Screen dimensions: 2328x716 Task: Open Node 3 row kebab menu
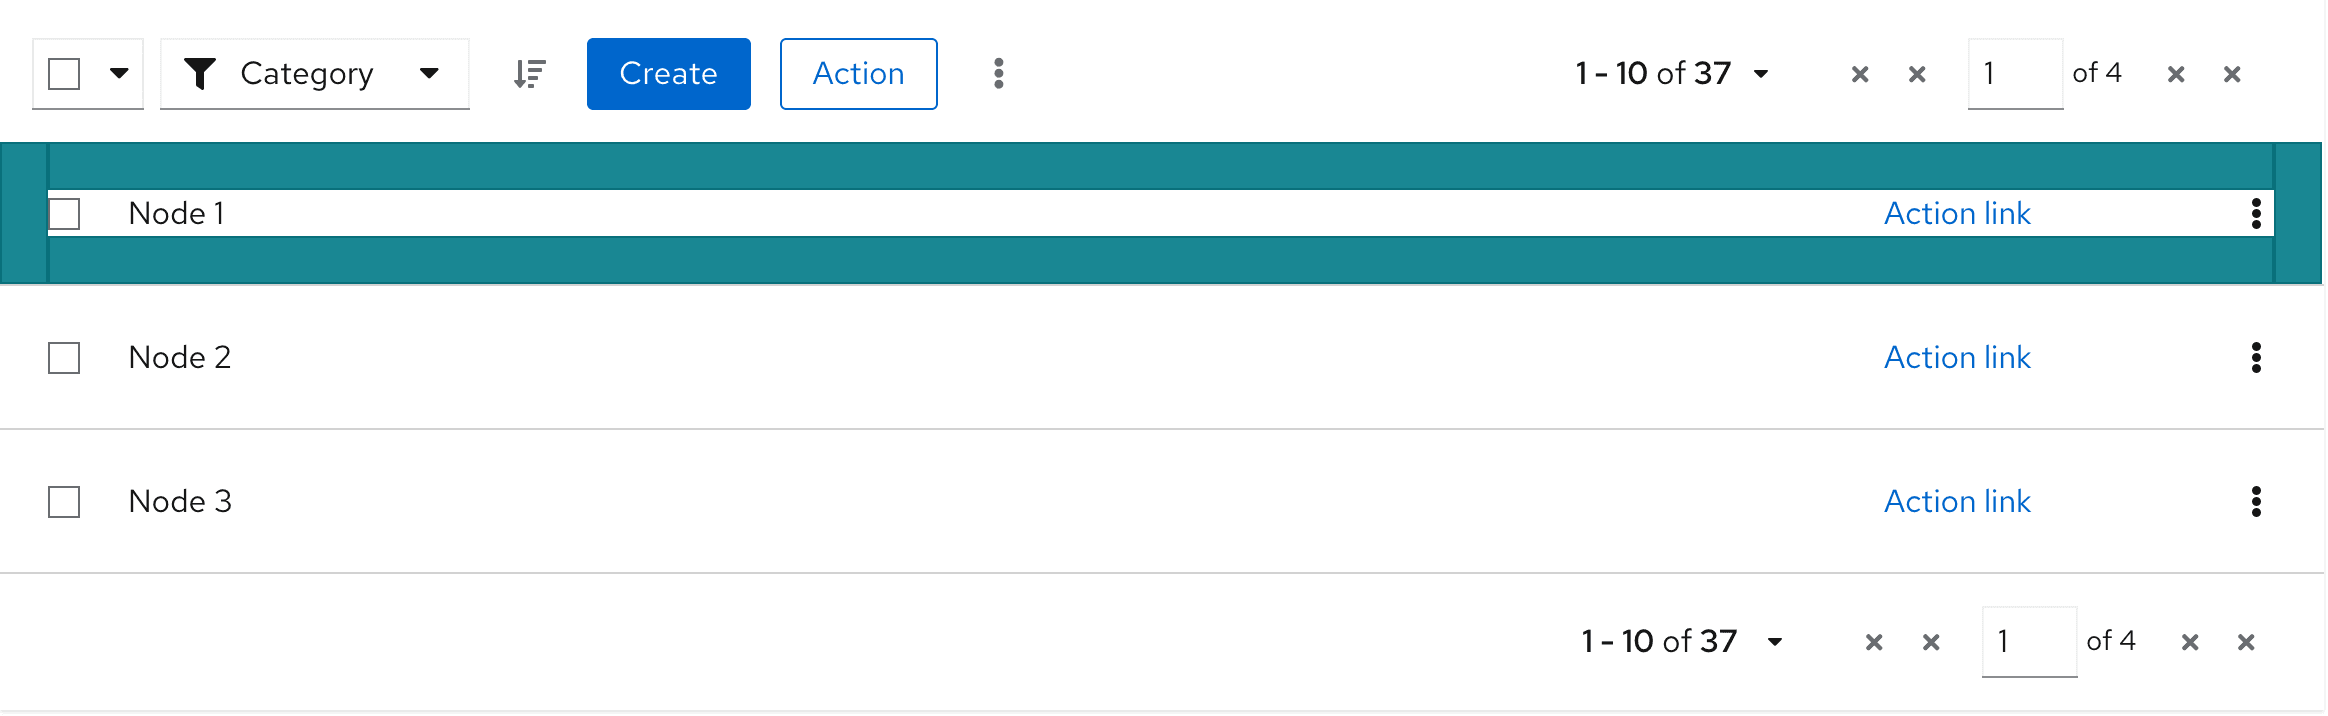pyautogui.click(x=2256, y=501)
